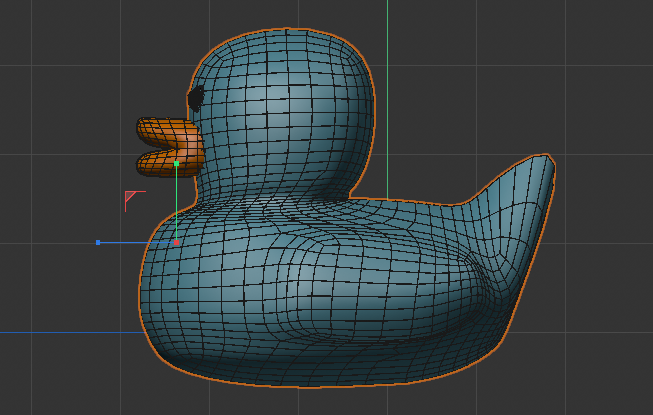This screenshot has width=653, height=415.
Task: Select the lower half of the orange beak
Action: point(168,160)
